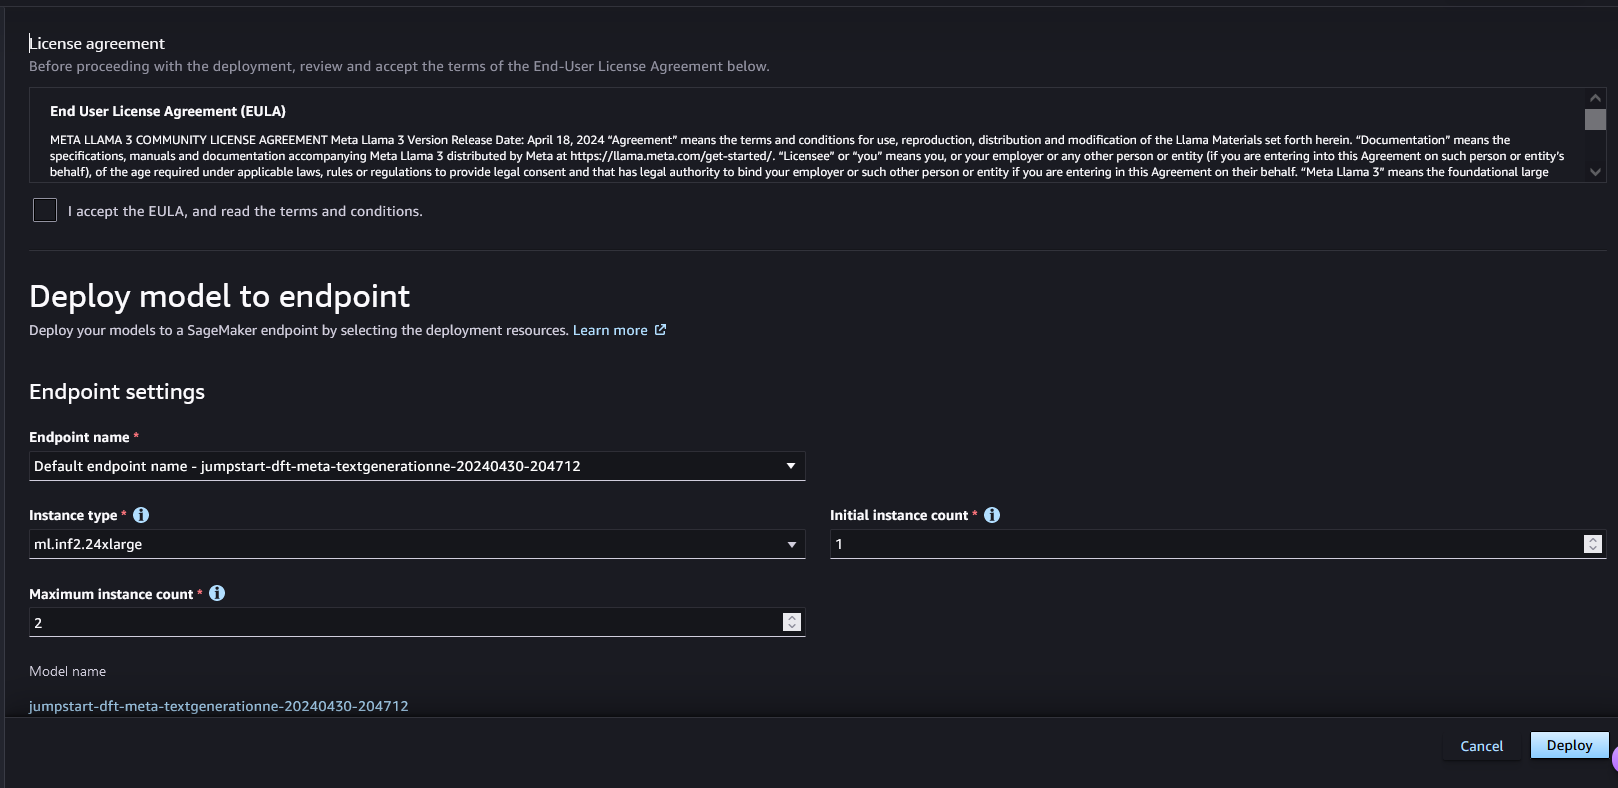
Task: Click the EULA text scrollbar thumb
Action: [1595, 119]
